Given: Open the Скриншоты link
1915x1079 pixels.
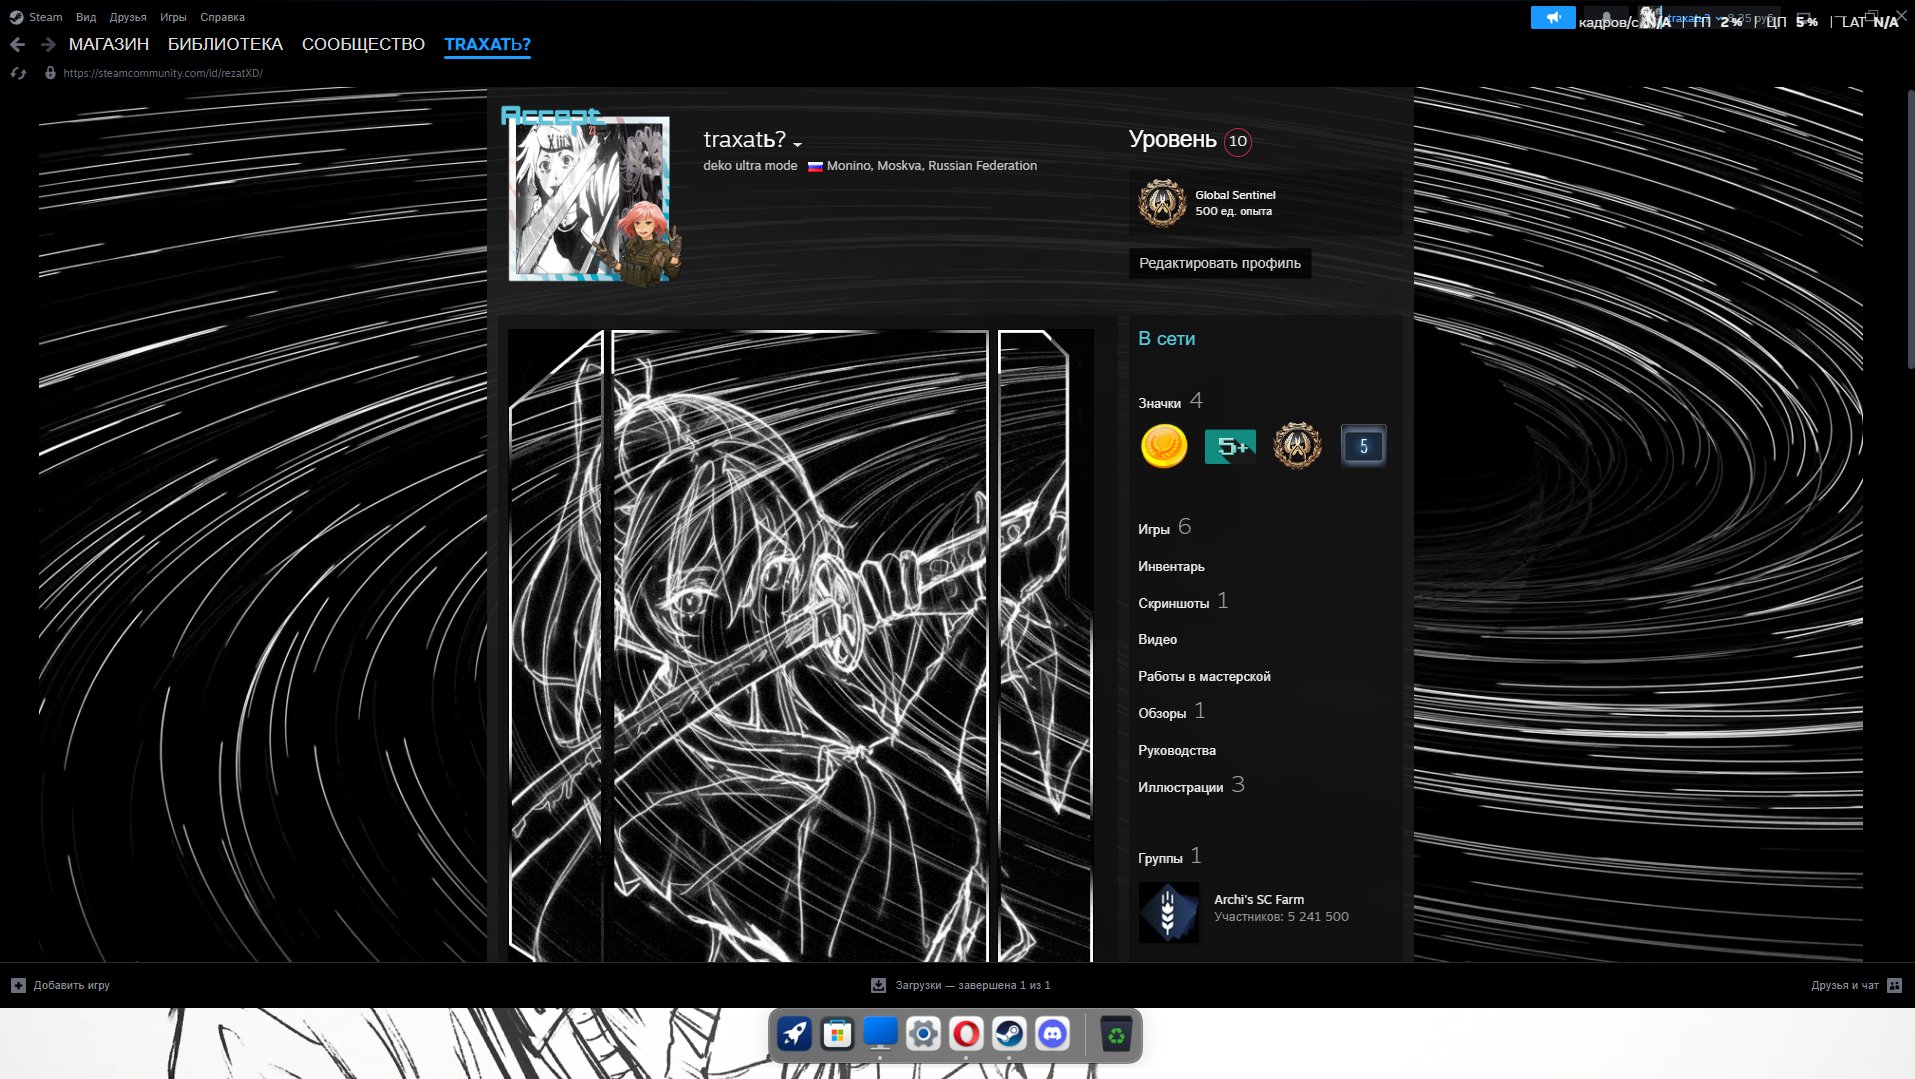Looking at the screenshot, I should 1173,603.
